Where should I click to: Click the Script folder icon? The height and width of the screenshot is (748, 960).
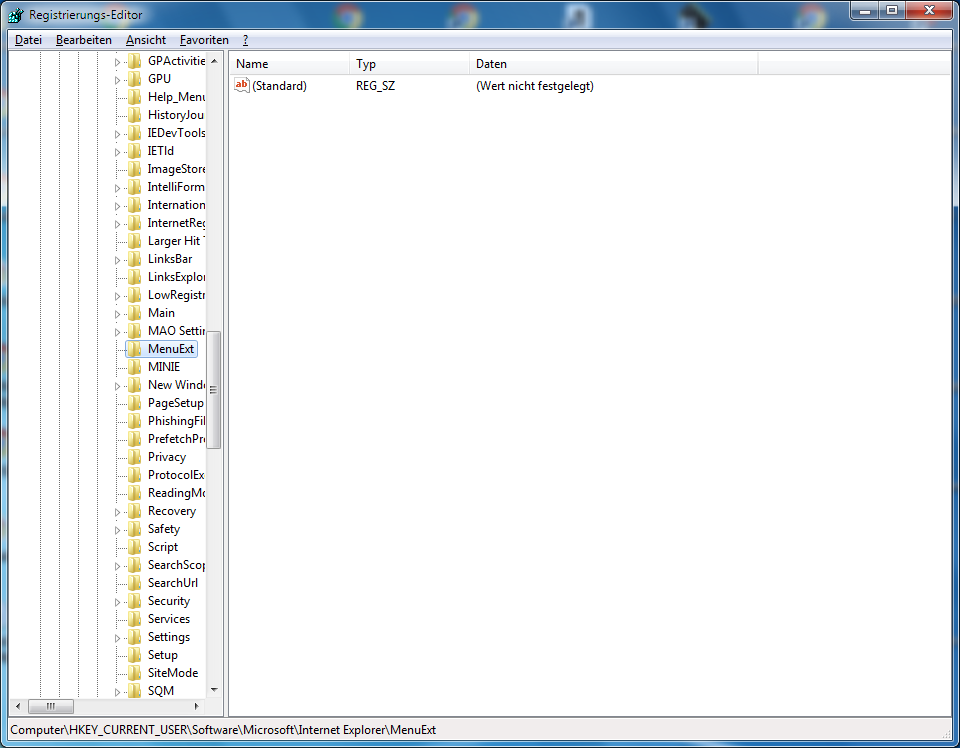[x=135, y=547]
